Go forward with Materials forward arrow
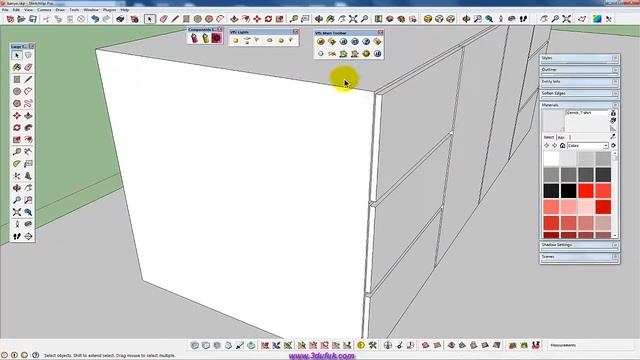The height and width of the screenshot is (360, 640). (x=554, y=146)
